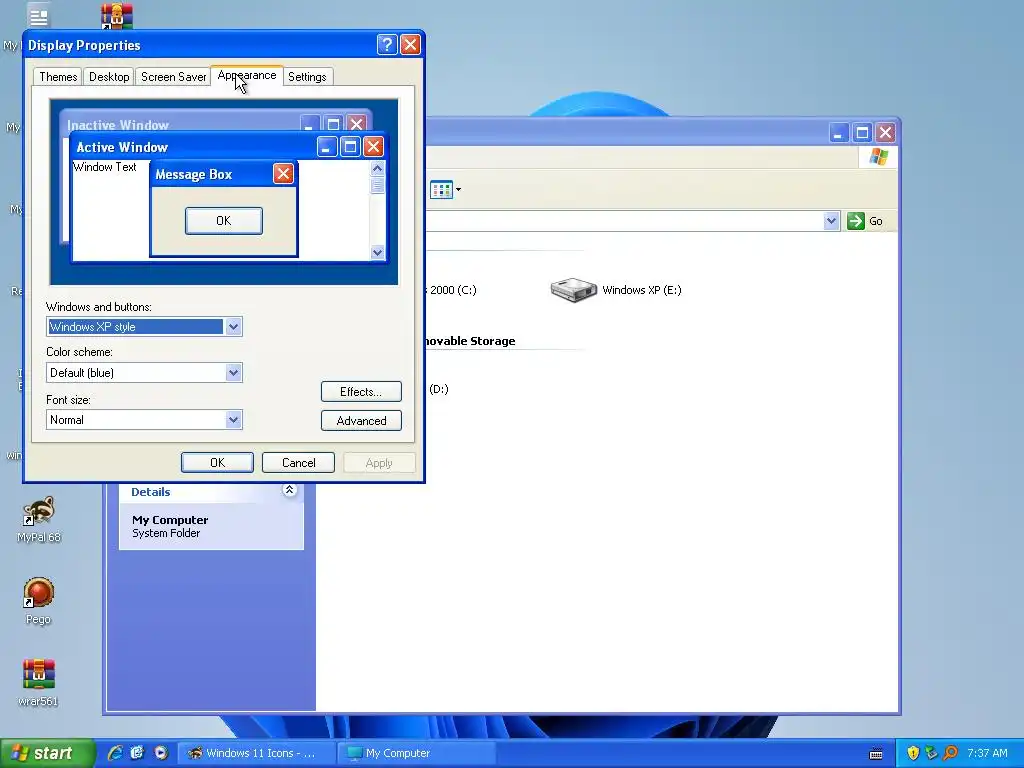Screen dimensions: 1024x768
Task: Click the Message Box preview title
Action: pos(194,174)
